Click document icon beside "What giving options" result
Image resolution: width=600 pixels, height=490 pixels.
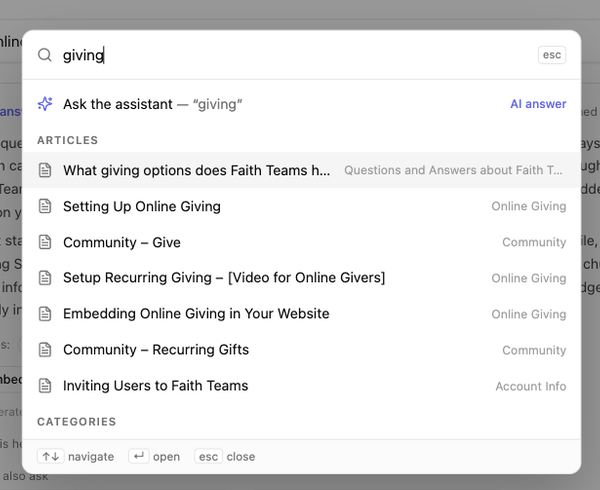(45, 170)
